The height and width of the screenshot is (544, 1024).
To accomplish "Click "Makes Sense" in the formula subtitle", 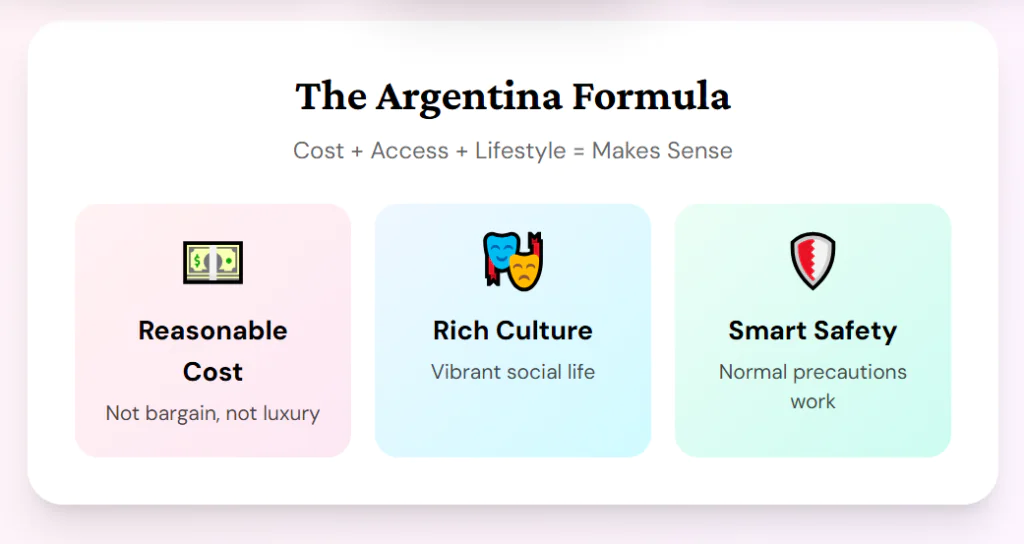I will pos(662,151).
